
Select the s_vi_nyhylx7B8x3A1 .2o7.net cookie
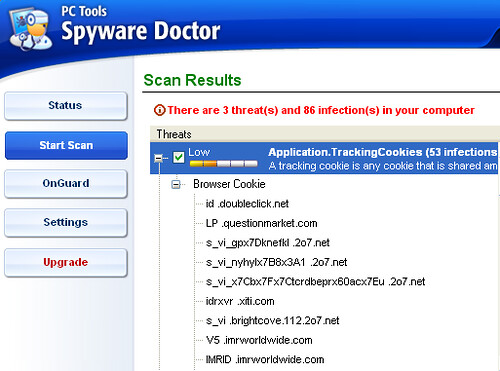[276, 262]
